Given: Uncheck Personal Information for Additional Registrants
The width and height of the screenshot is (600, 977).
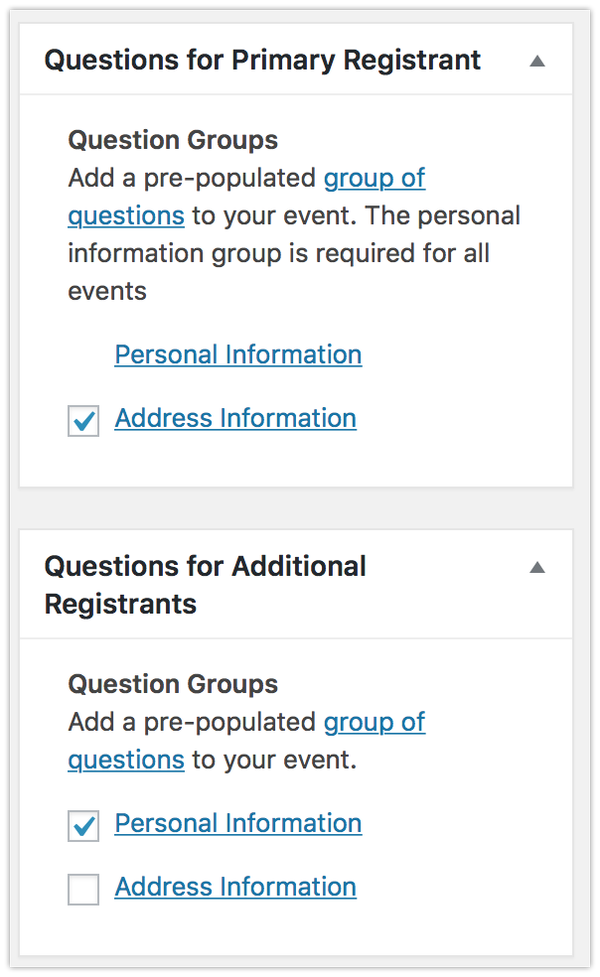Looking at the screenshot, I should click(x=83, y=826).
